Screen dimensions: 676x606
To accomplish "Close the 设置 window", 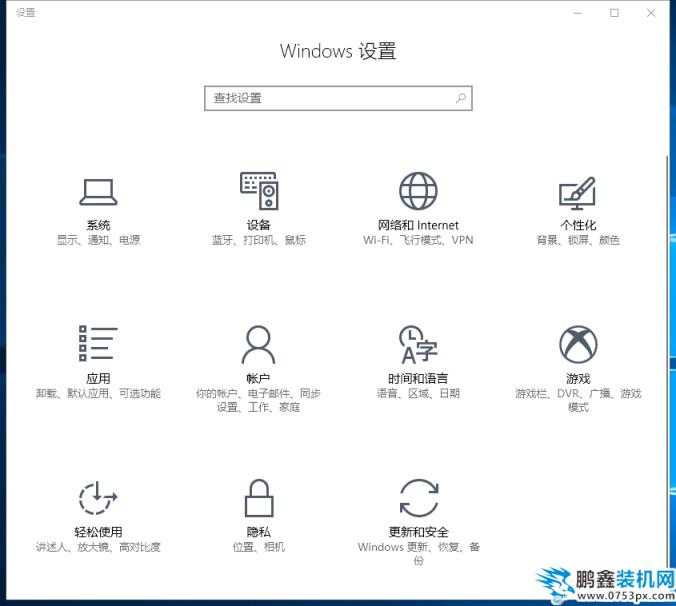I will pos(651,13).
